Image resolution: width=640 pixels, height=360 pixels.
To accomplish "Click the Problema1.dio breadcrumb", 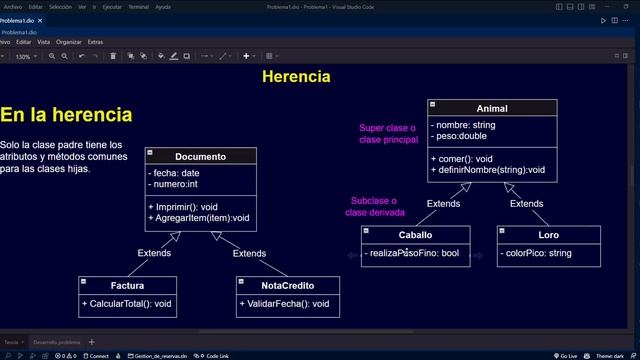I will coord(19,32).
